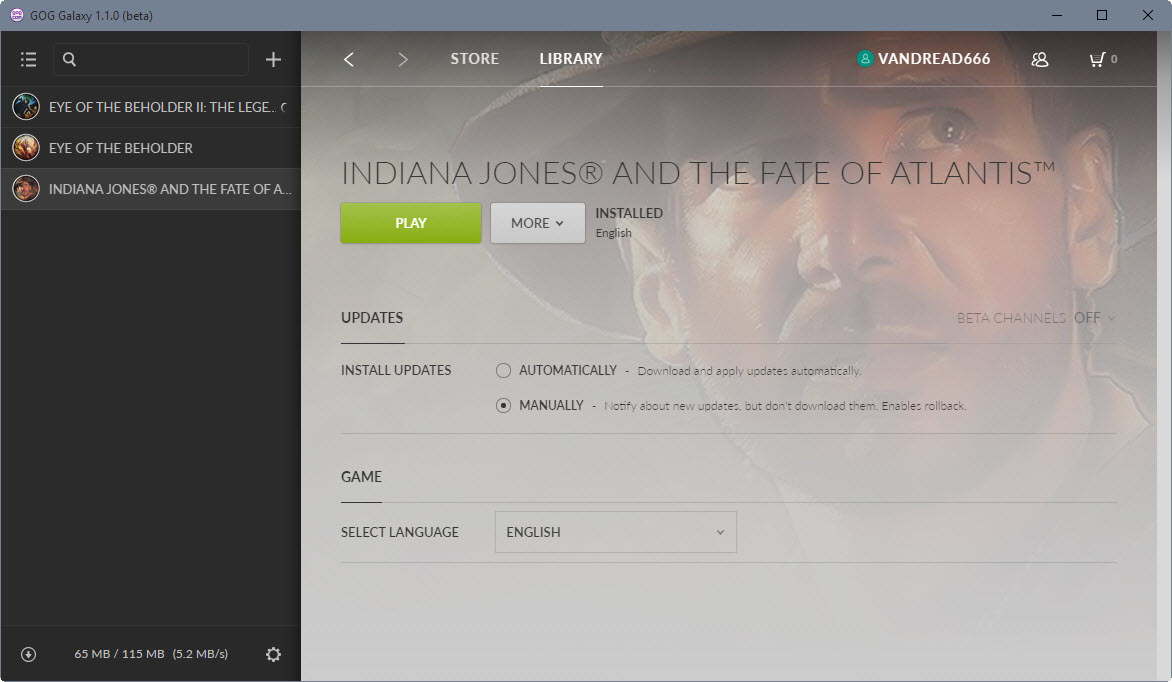Expand the Beta Channels dropdown
1172x682 pixels.
click(x=1036, y=318)
